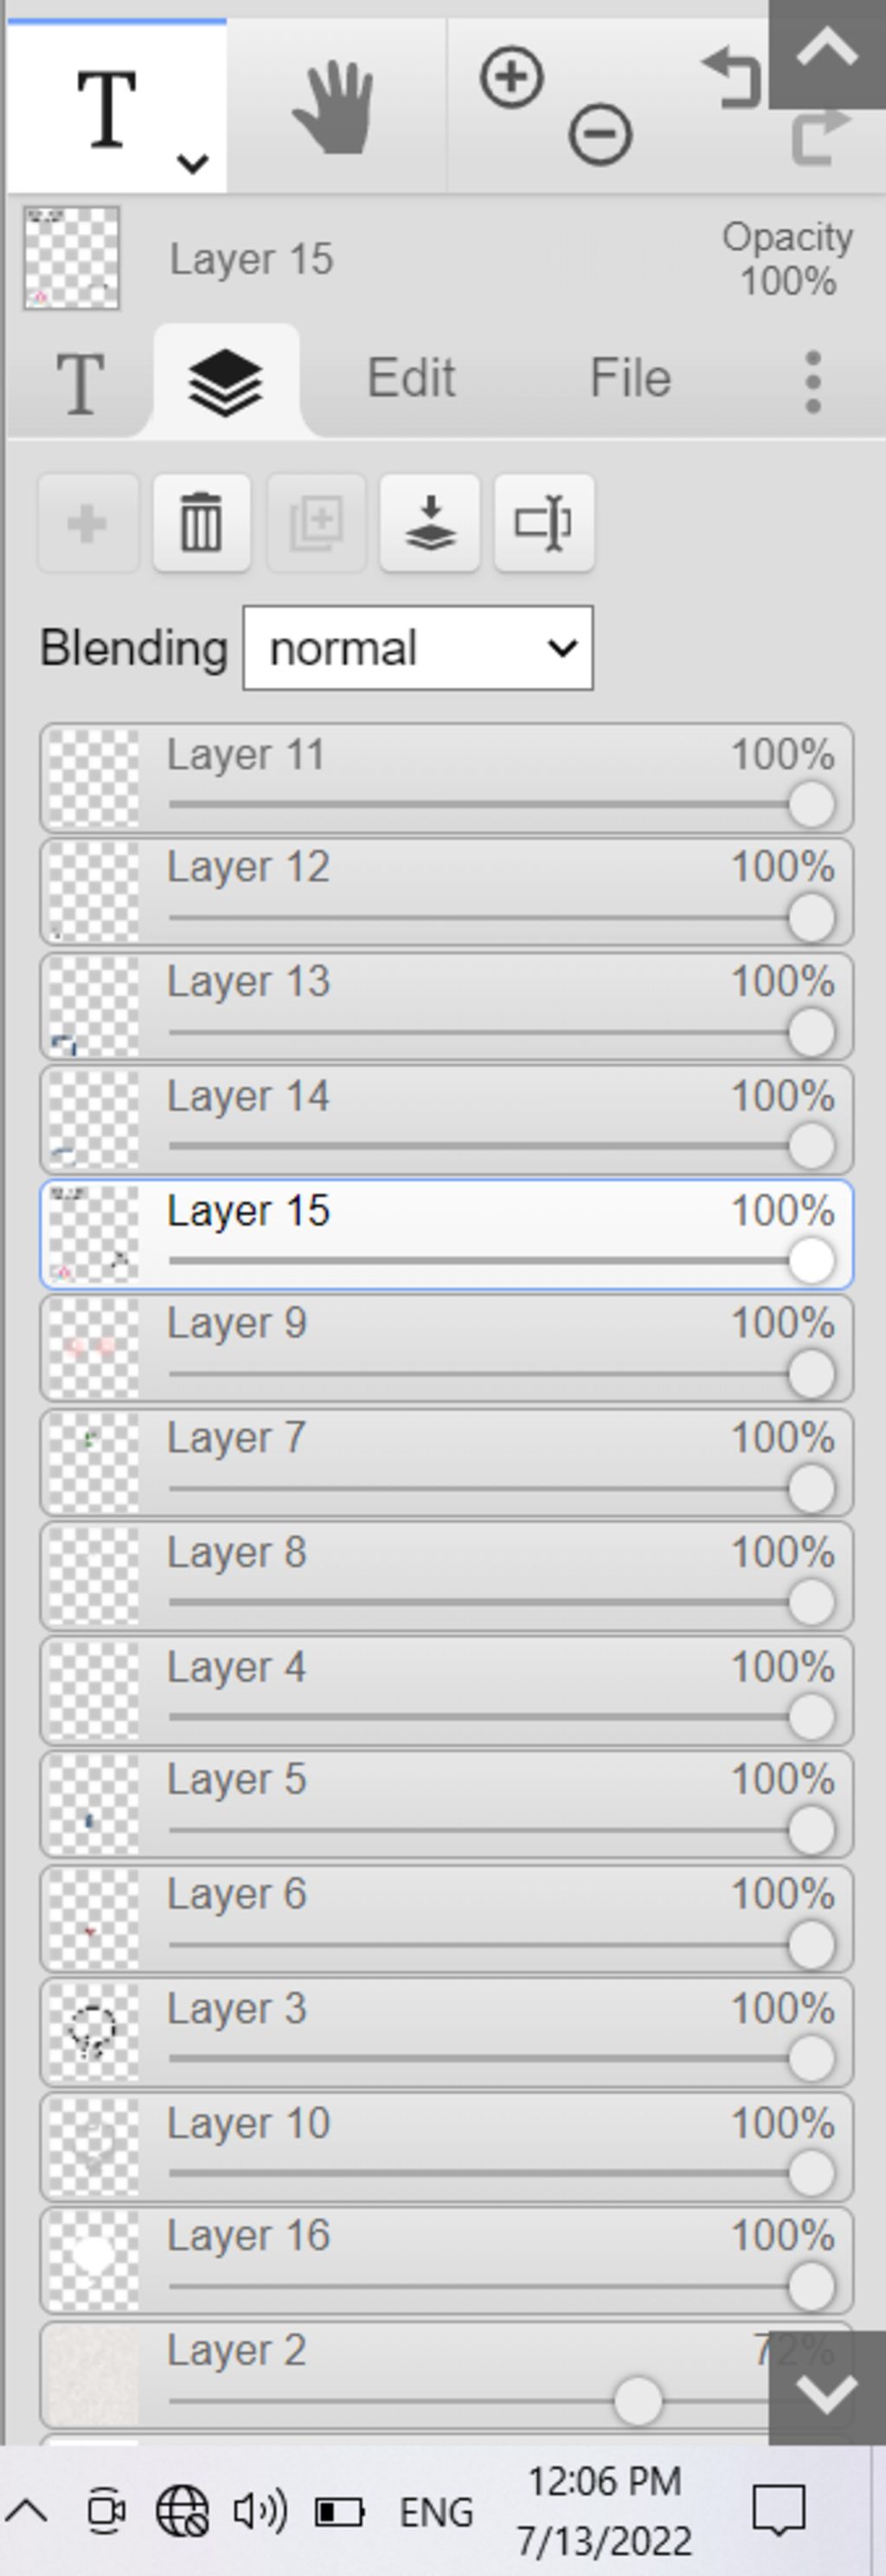Collapse the panel with the top arrow
This screenshot has width=886, height=2576.
(x=828, y=50)
